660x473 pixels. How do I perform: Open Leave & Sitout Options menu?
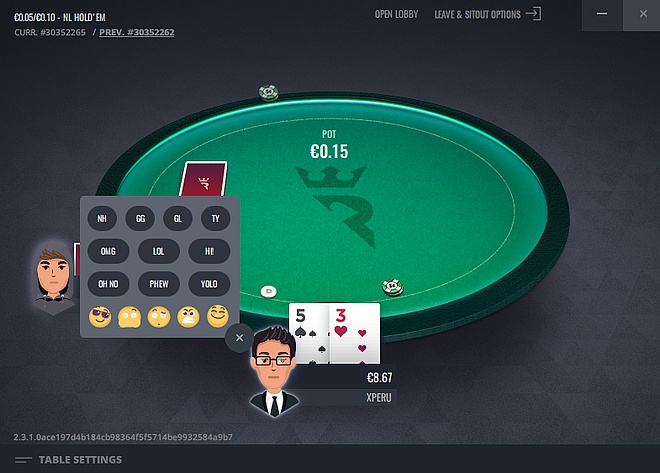pyautogui.click(x=477, y=14)
